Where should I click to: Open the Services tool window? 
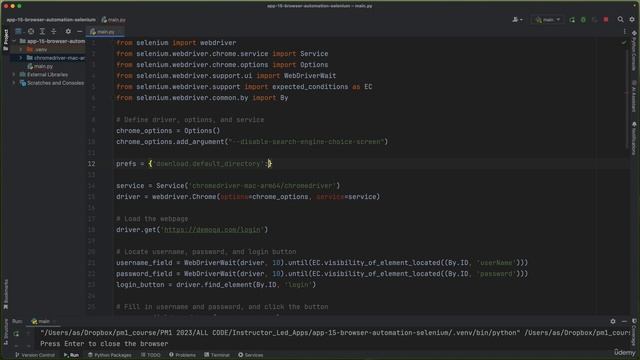[x=251, y=355]
